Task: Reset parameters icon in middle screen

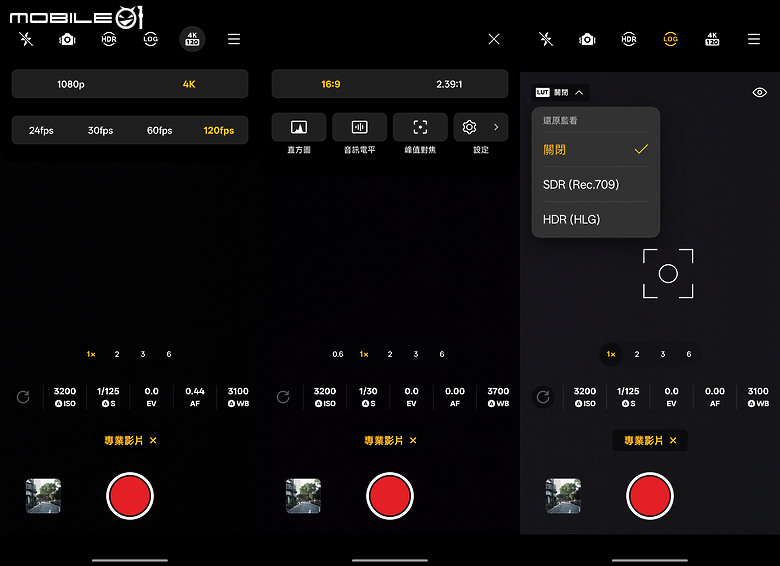Action: pos(283,397)
